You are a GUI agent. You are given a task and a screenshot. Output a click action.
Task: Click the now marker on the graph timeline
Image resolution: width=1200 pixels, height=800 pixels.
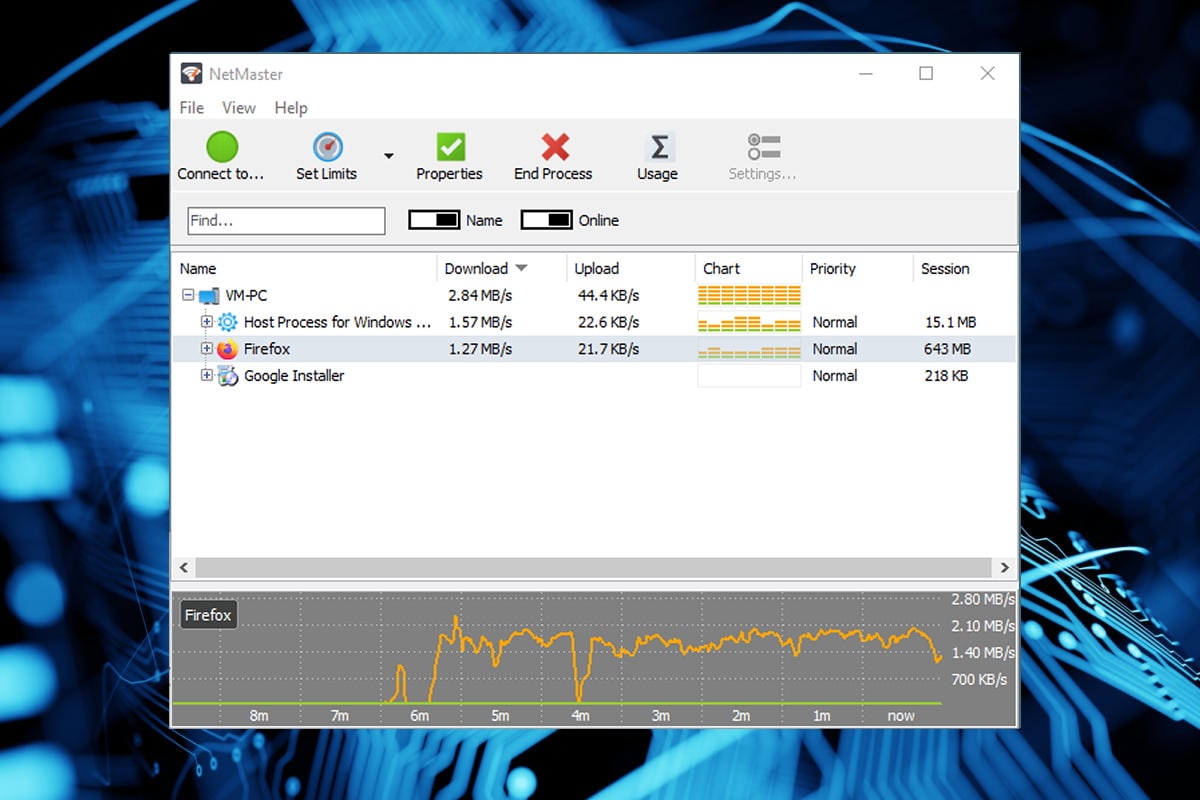[901, 715]
